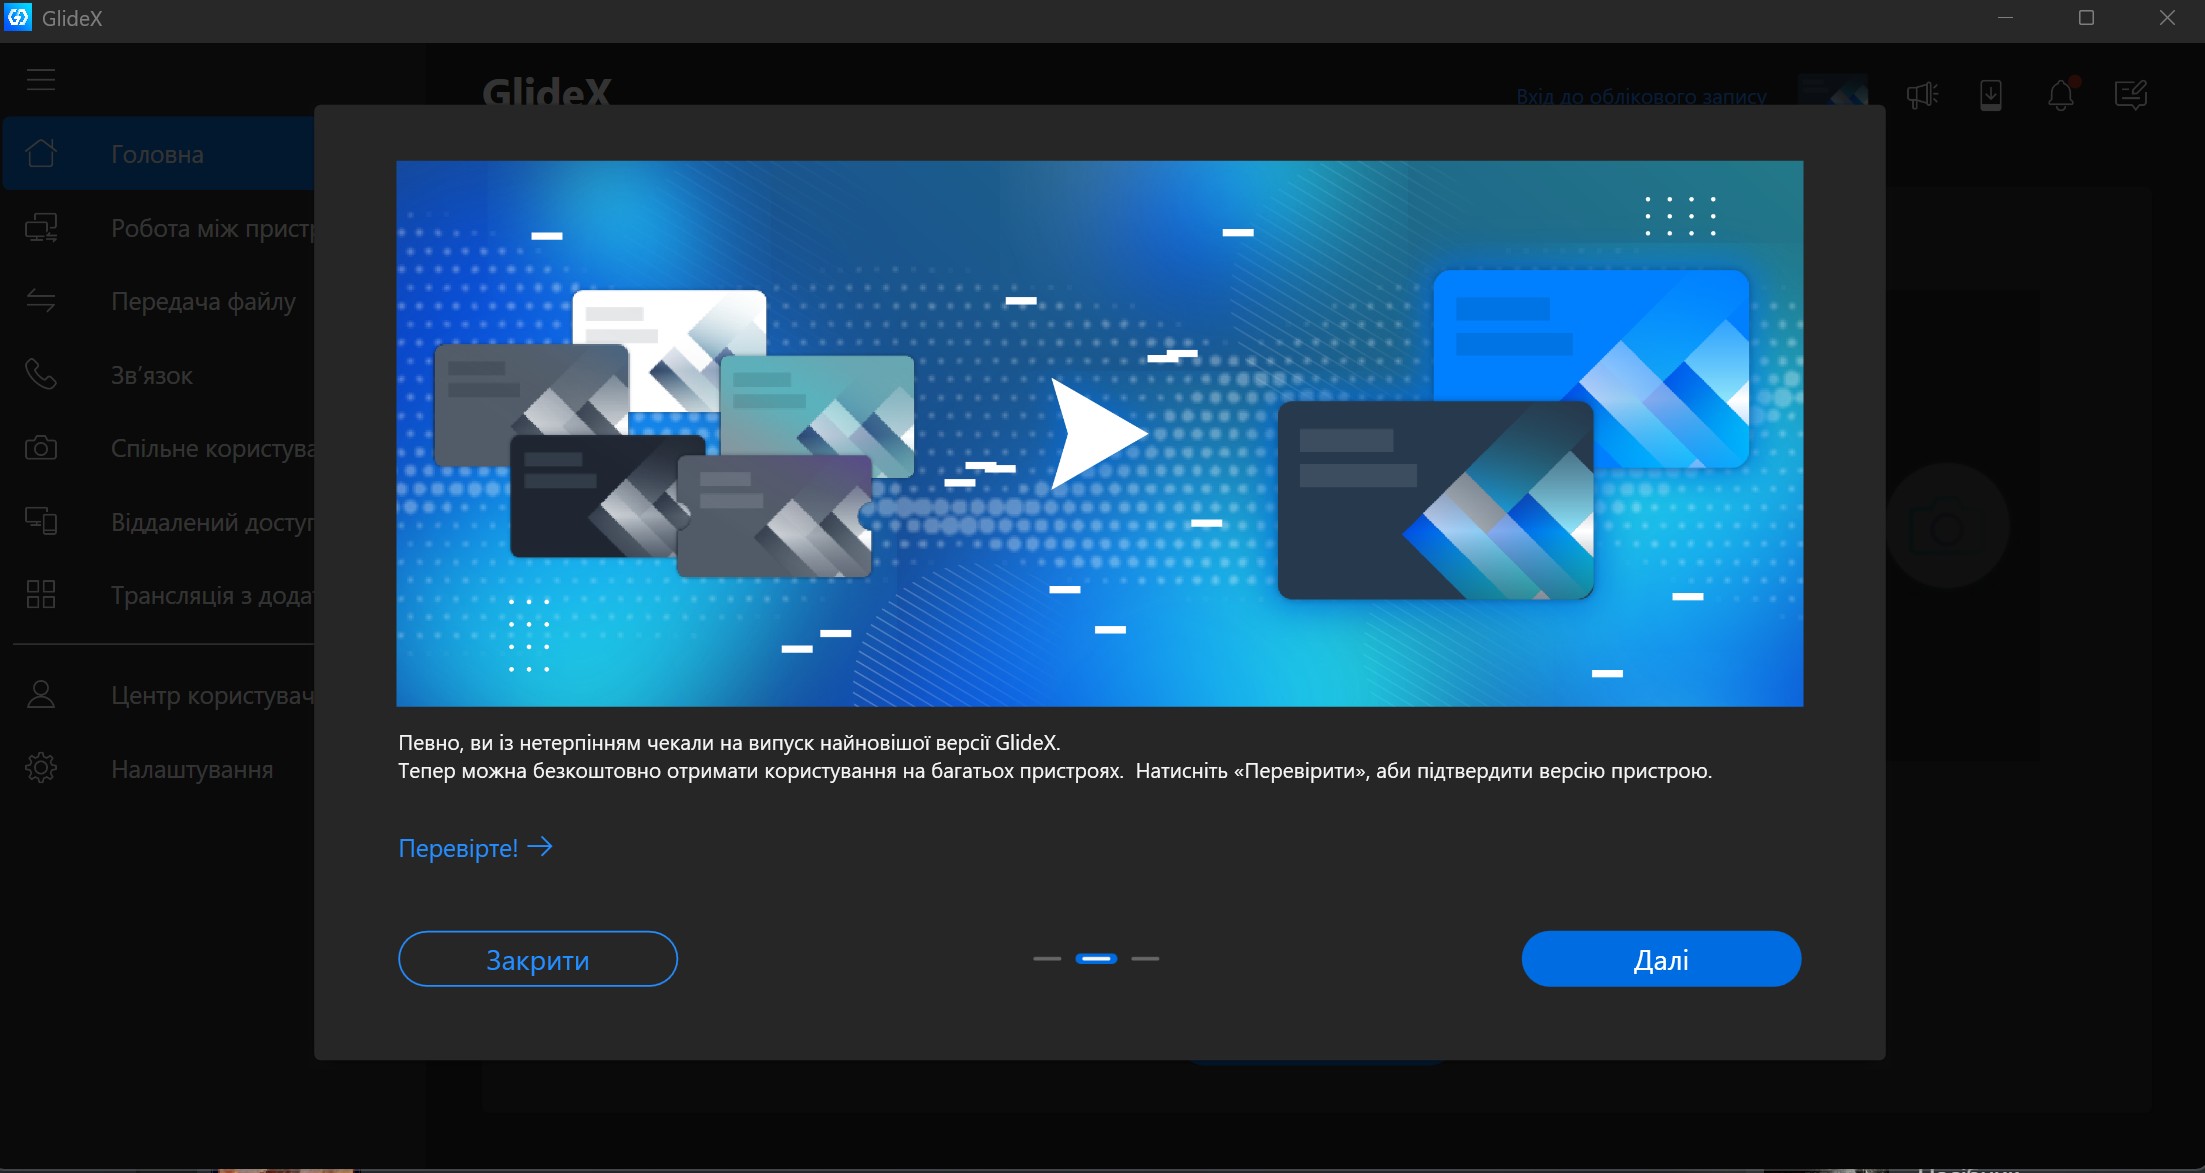Click the file transfer arrows icon

(x=41, y=301)
